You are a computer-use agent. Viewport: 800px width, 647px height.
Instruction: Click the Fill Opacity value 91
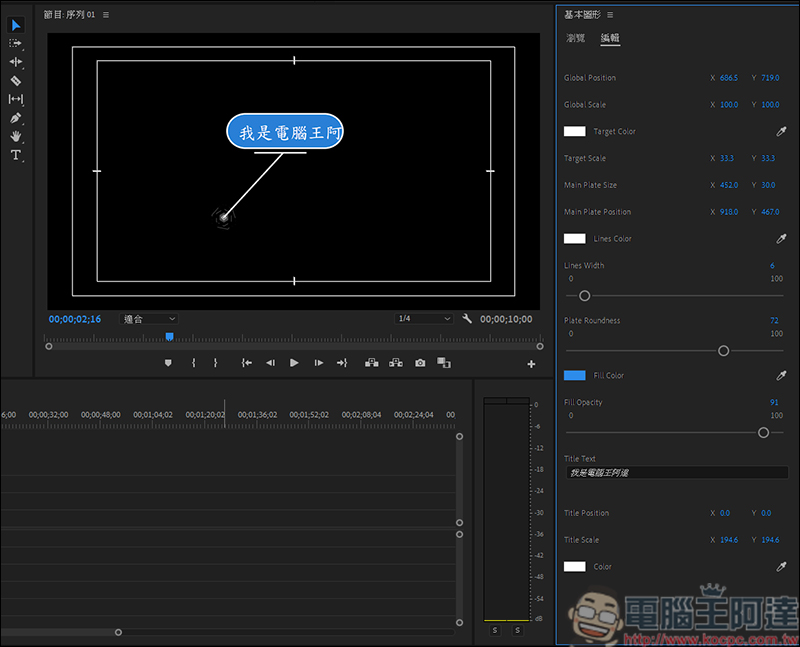click(x=774, y=403)
